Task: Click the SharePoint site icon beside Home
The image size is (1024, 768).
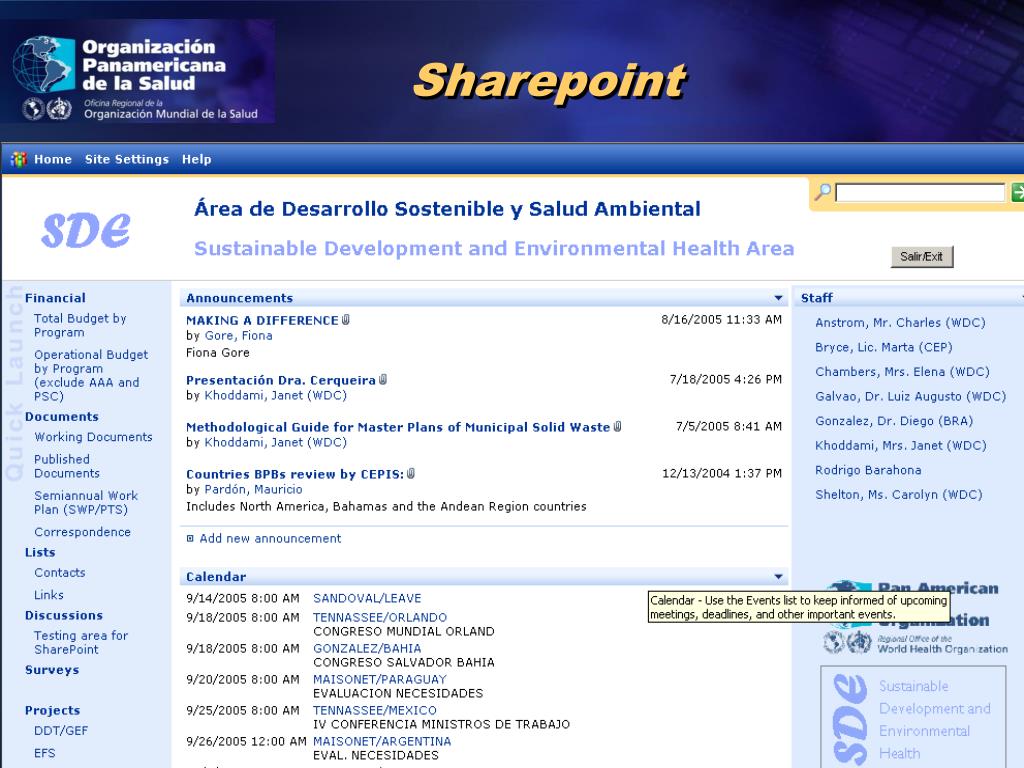Action: pyautogui.click(x=18, y=159)
